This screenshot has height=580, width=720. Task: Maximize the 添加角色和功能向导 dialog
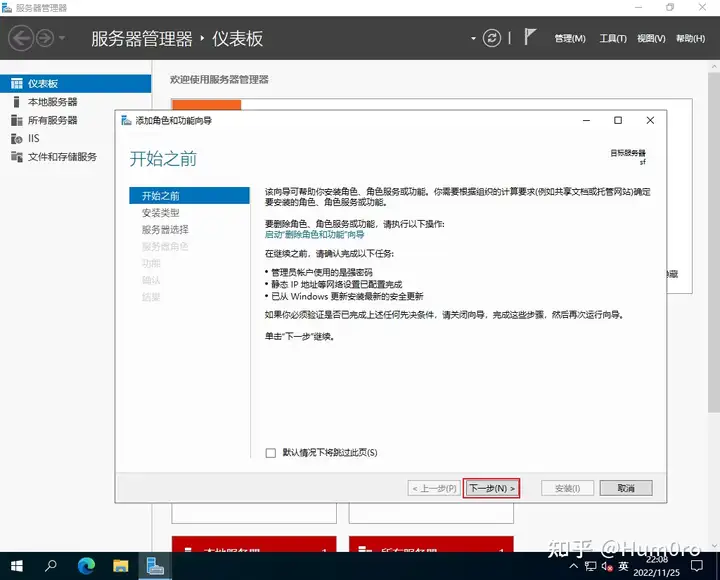pos(618,120)
